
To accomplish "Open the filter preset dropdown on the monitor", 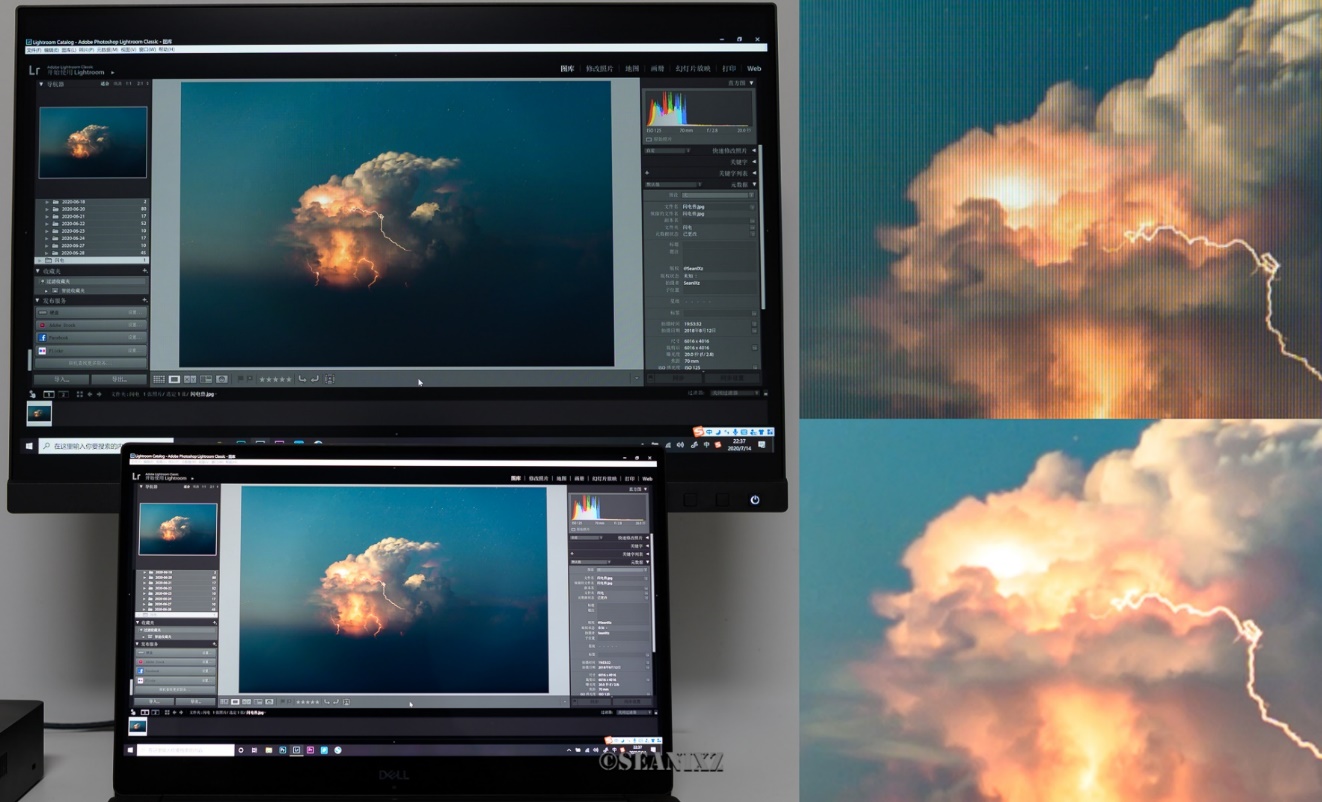I will 734,394.
